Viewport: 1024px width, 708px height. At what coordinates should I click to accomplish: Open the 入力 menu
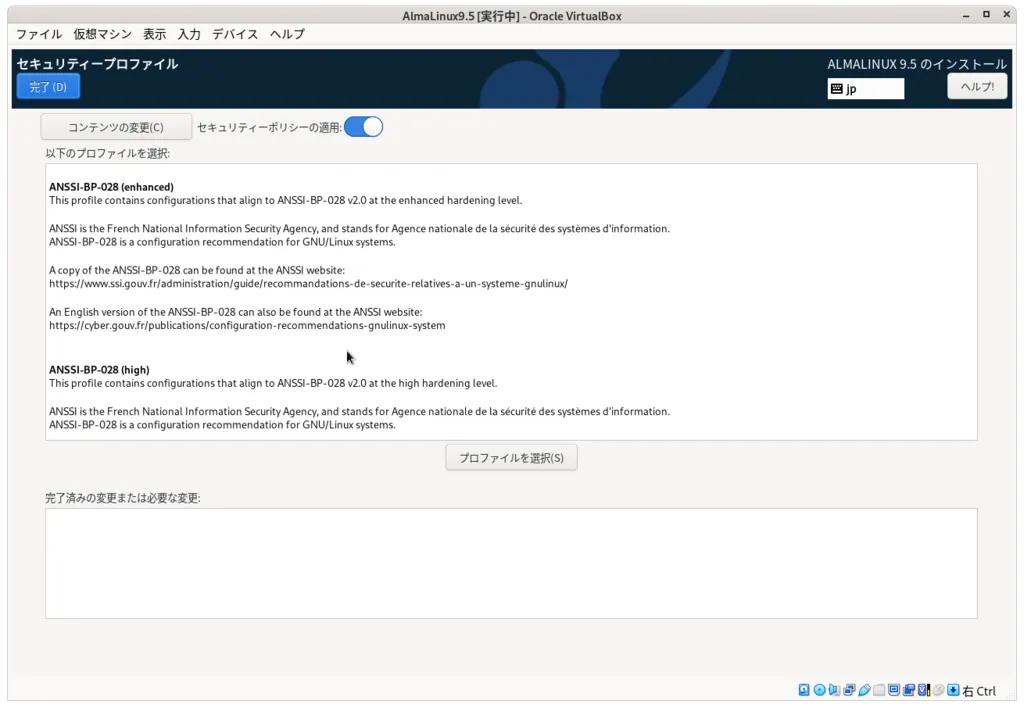click(189, 34)
